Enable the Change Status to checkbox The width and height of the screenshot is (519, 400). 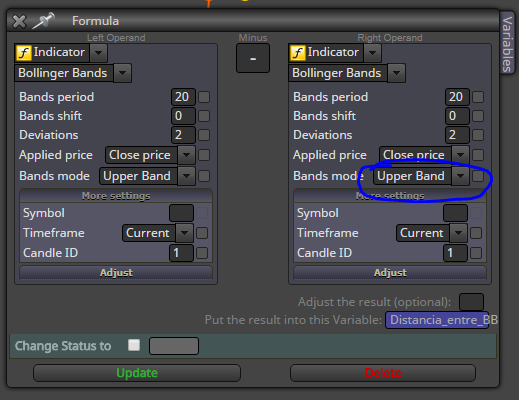point(134,345)
